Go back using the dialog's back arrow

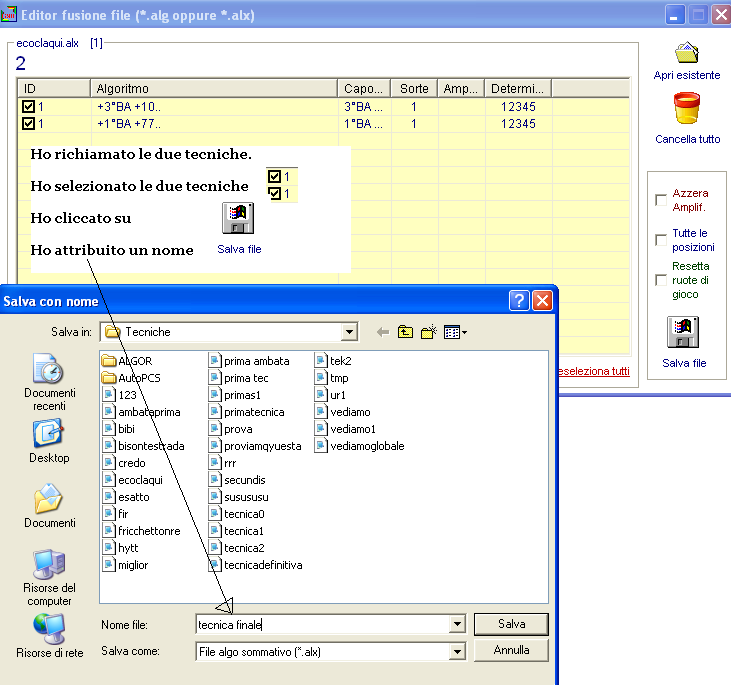(x=382, y=332)
